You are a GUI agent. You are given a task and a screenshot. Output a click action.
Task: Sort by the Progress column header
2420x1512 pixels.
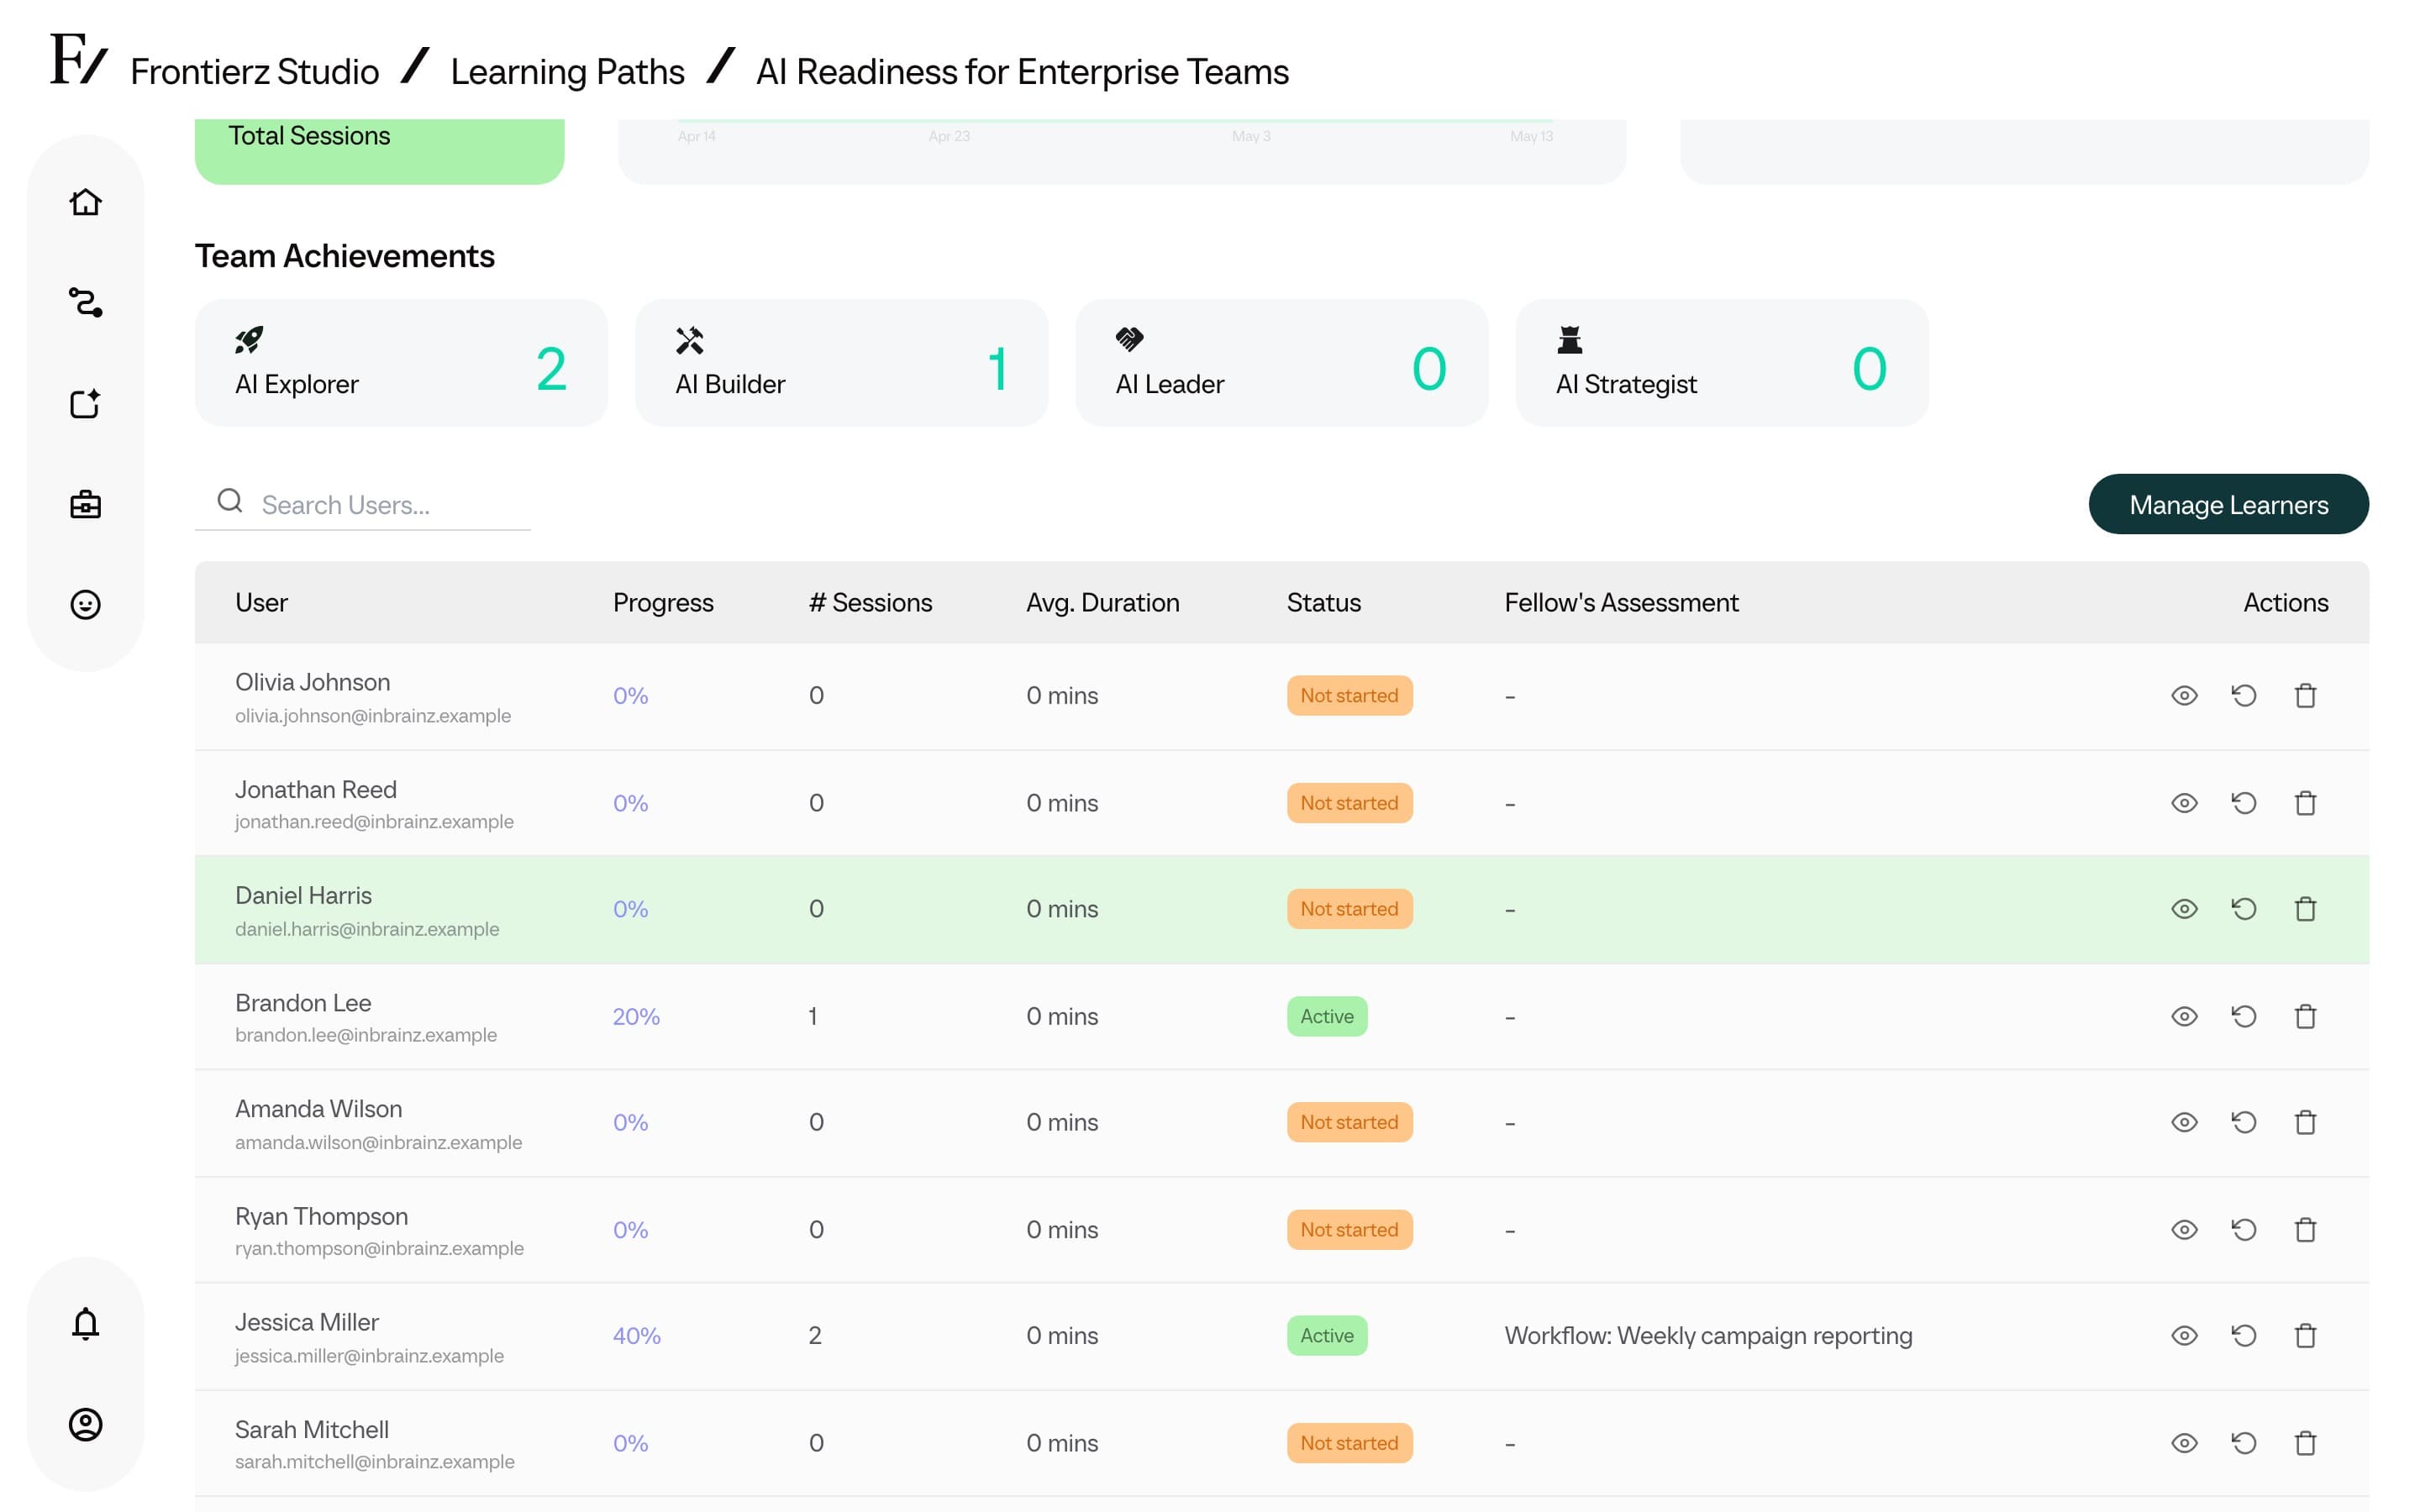[x=663, y=602]
